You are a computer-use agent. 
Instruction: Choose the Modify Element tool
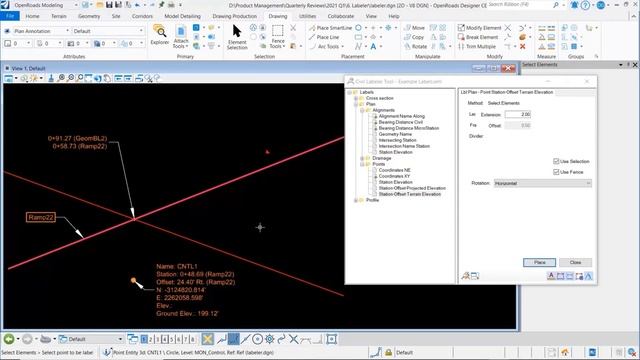click(x=479, y=28)
